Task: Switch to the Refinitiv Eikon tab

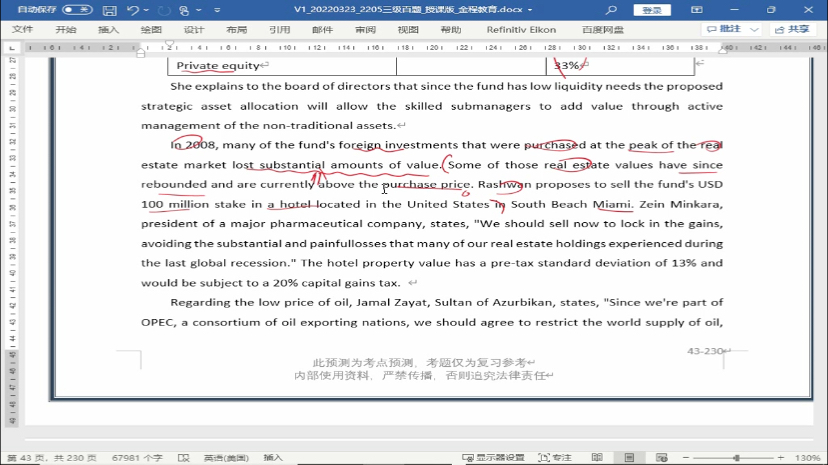Action: (x=521, y=30)
